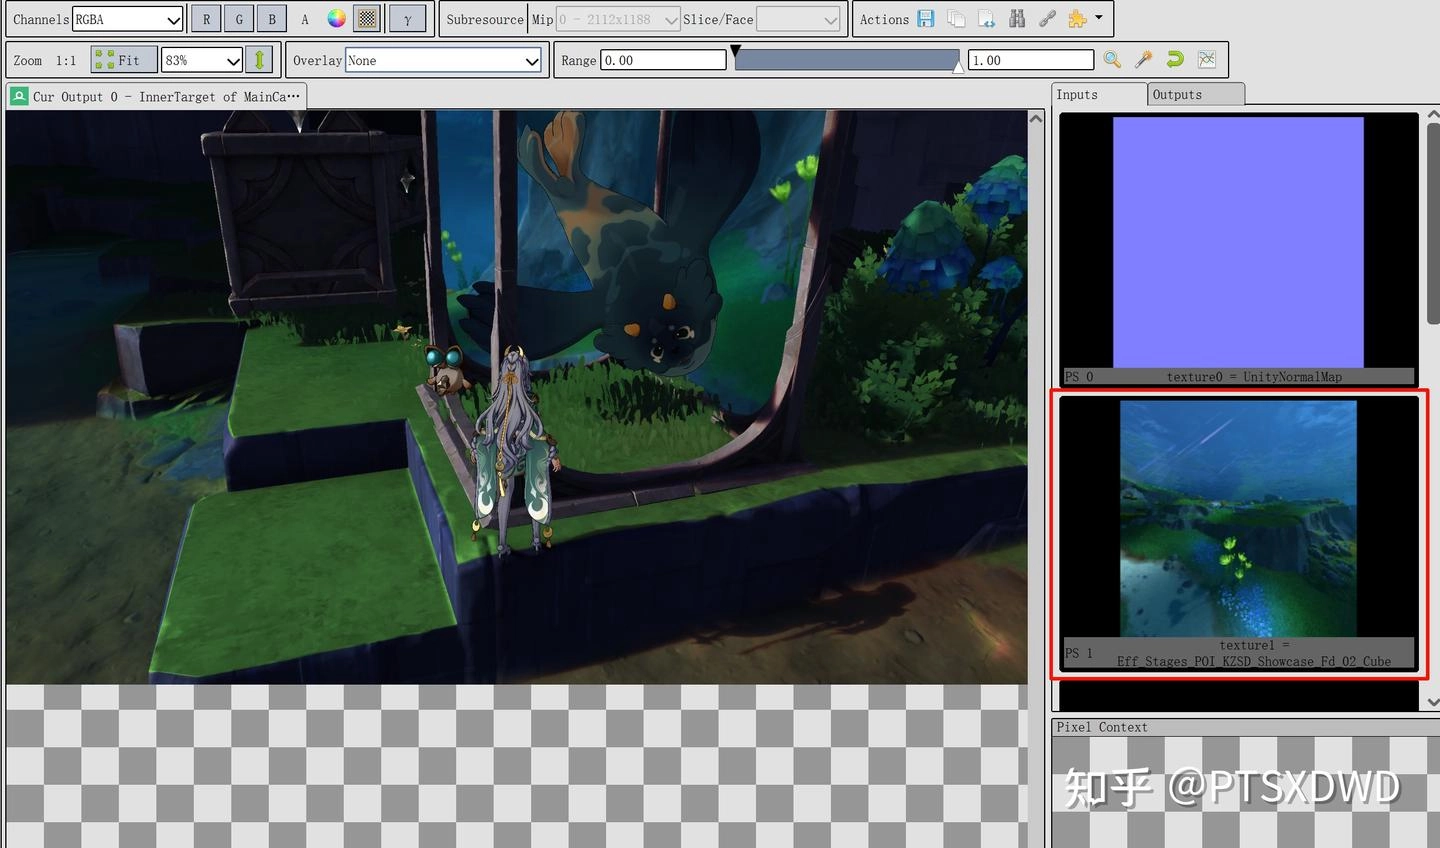Pick the alpha background colour wheel

pyautogui.click(x=337, y=19)
